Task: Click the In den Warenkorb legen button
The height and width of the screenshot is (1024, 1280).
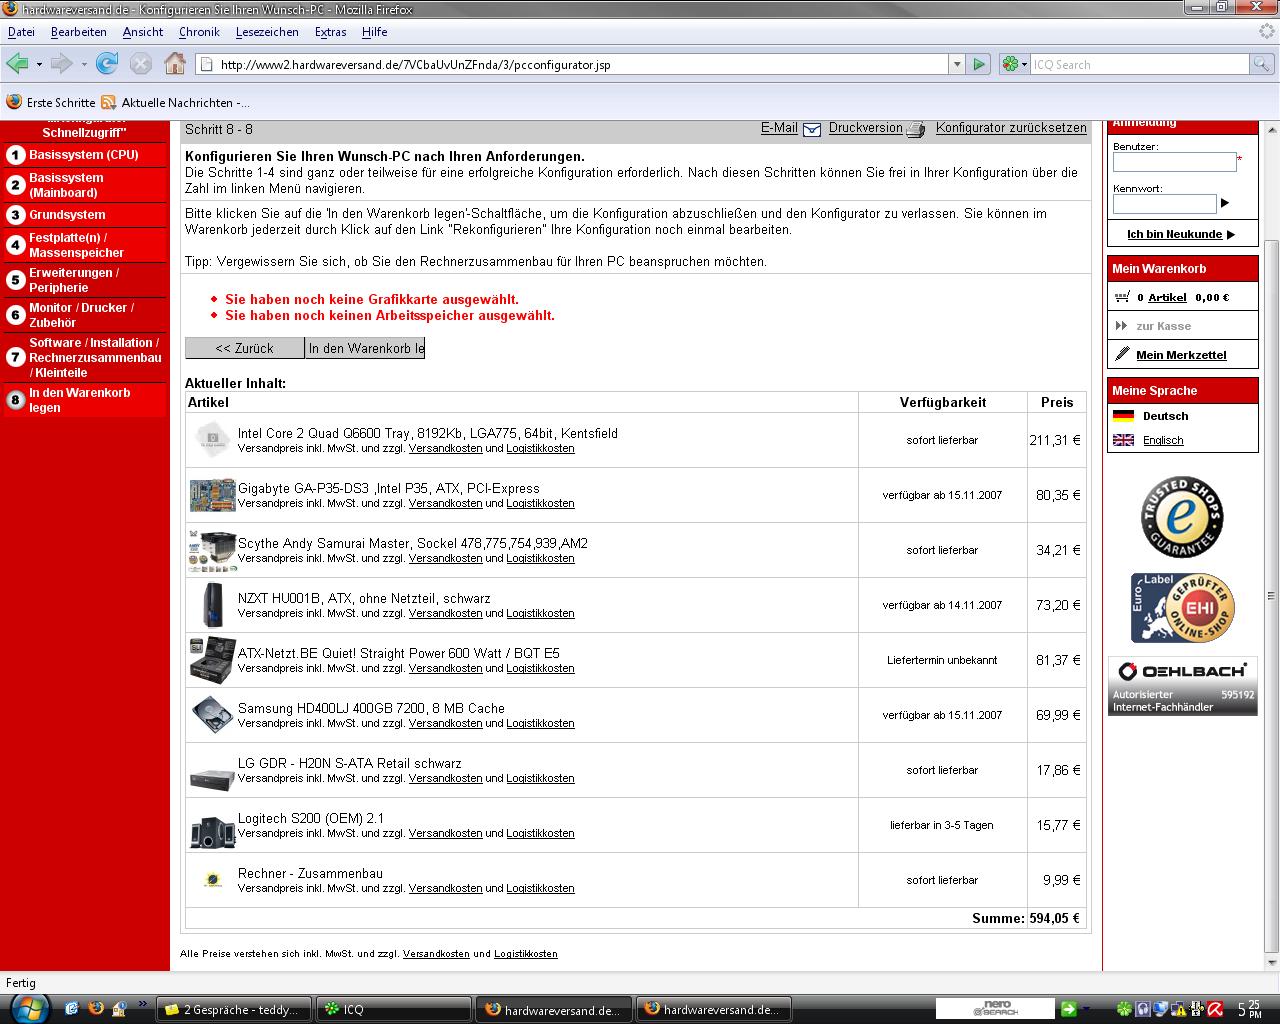Action: (x=365, y=348)
